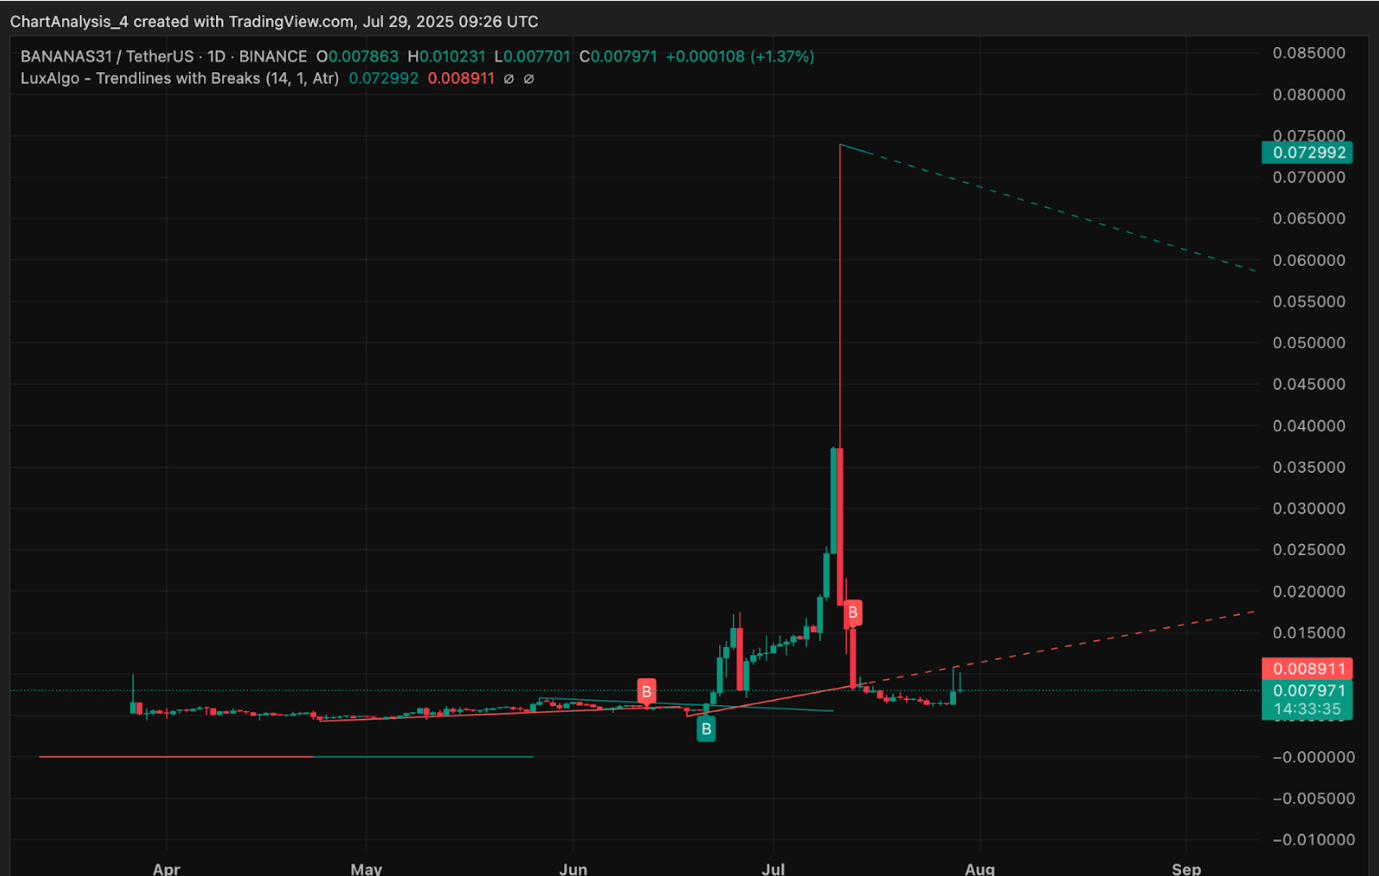Select the Jul label on the time axis

773,869
